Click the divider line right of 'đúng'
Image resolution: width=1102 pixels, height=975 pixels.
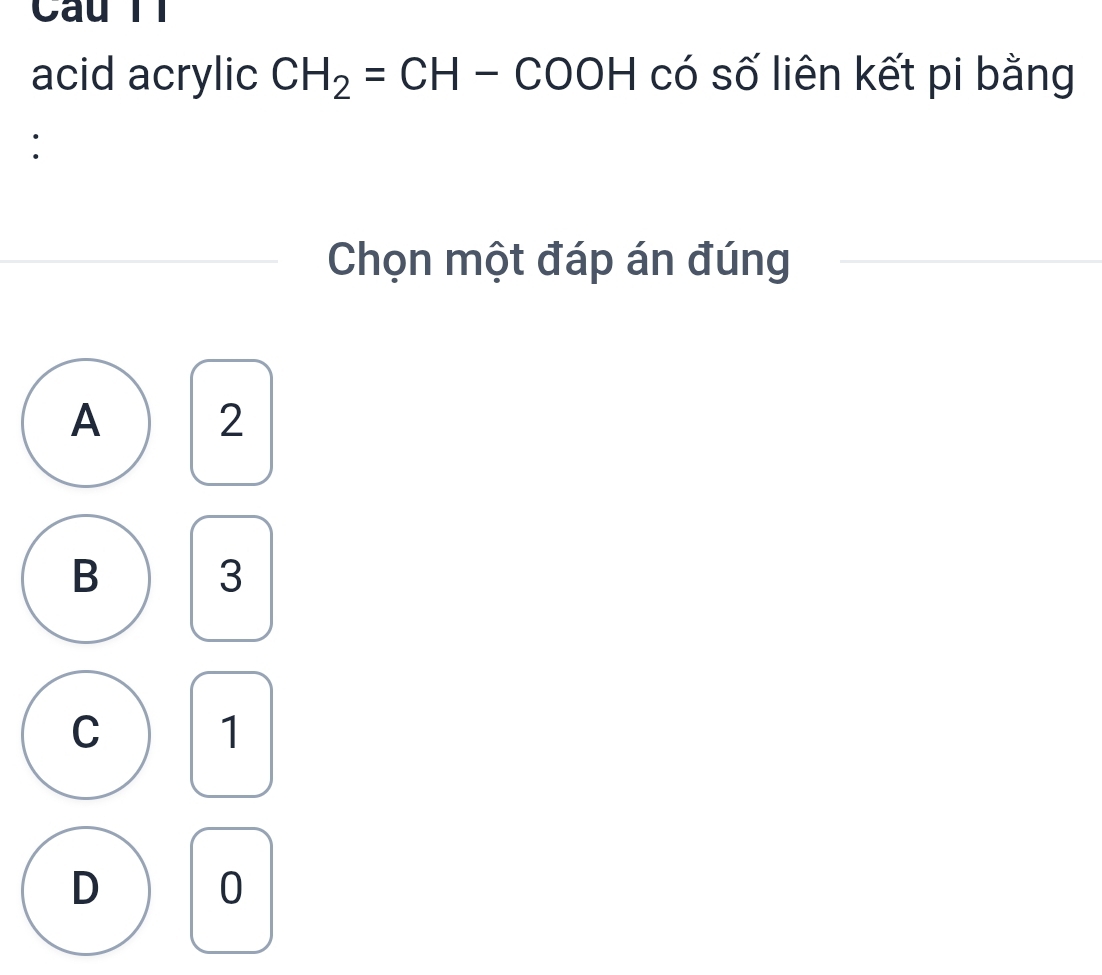pos(970,262)
